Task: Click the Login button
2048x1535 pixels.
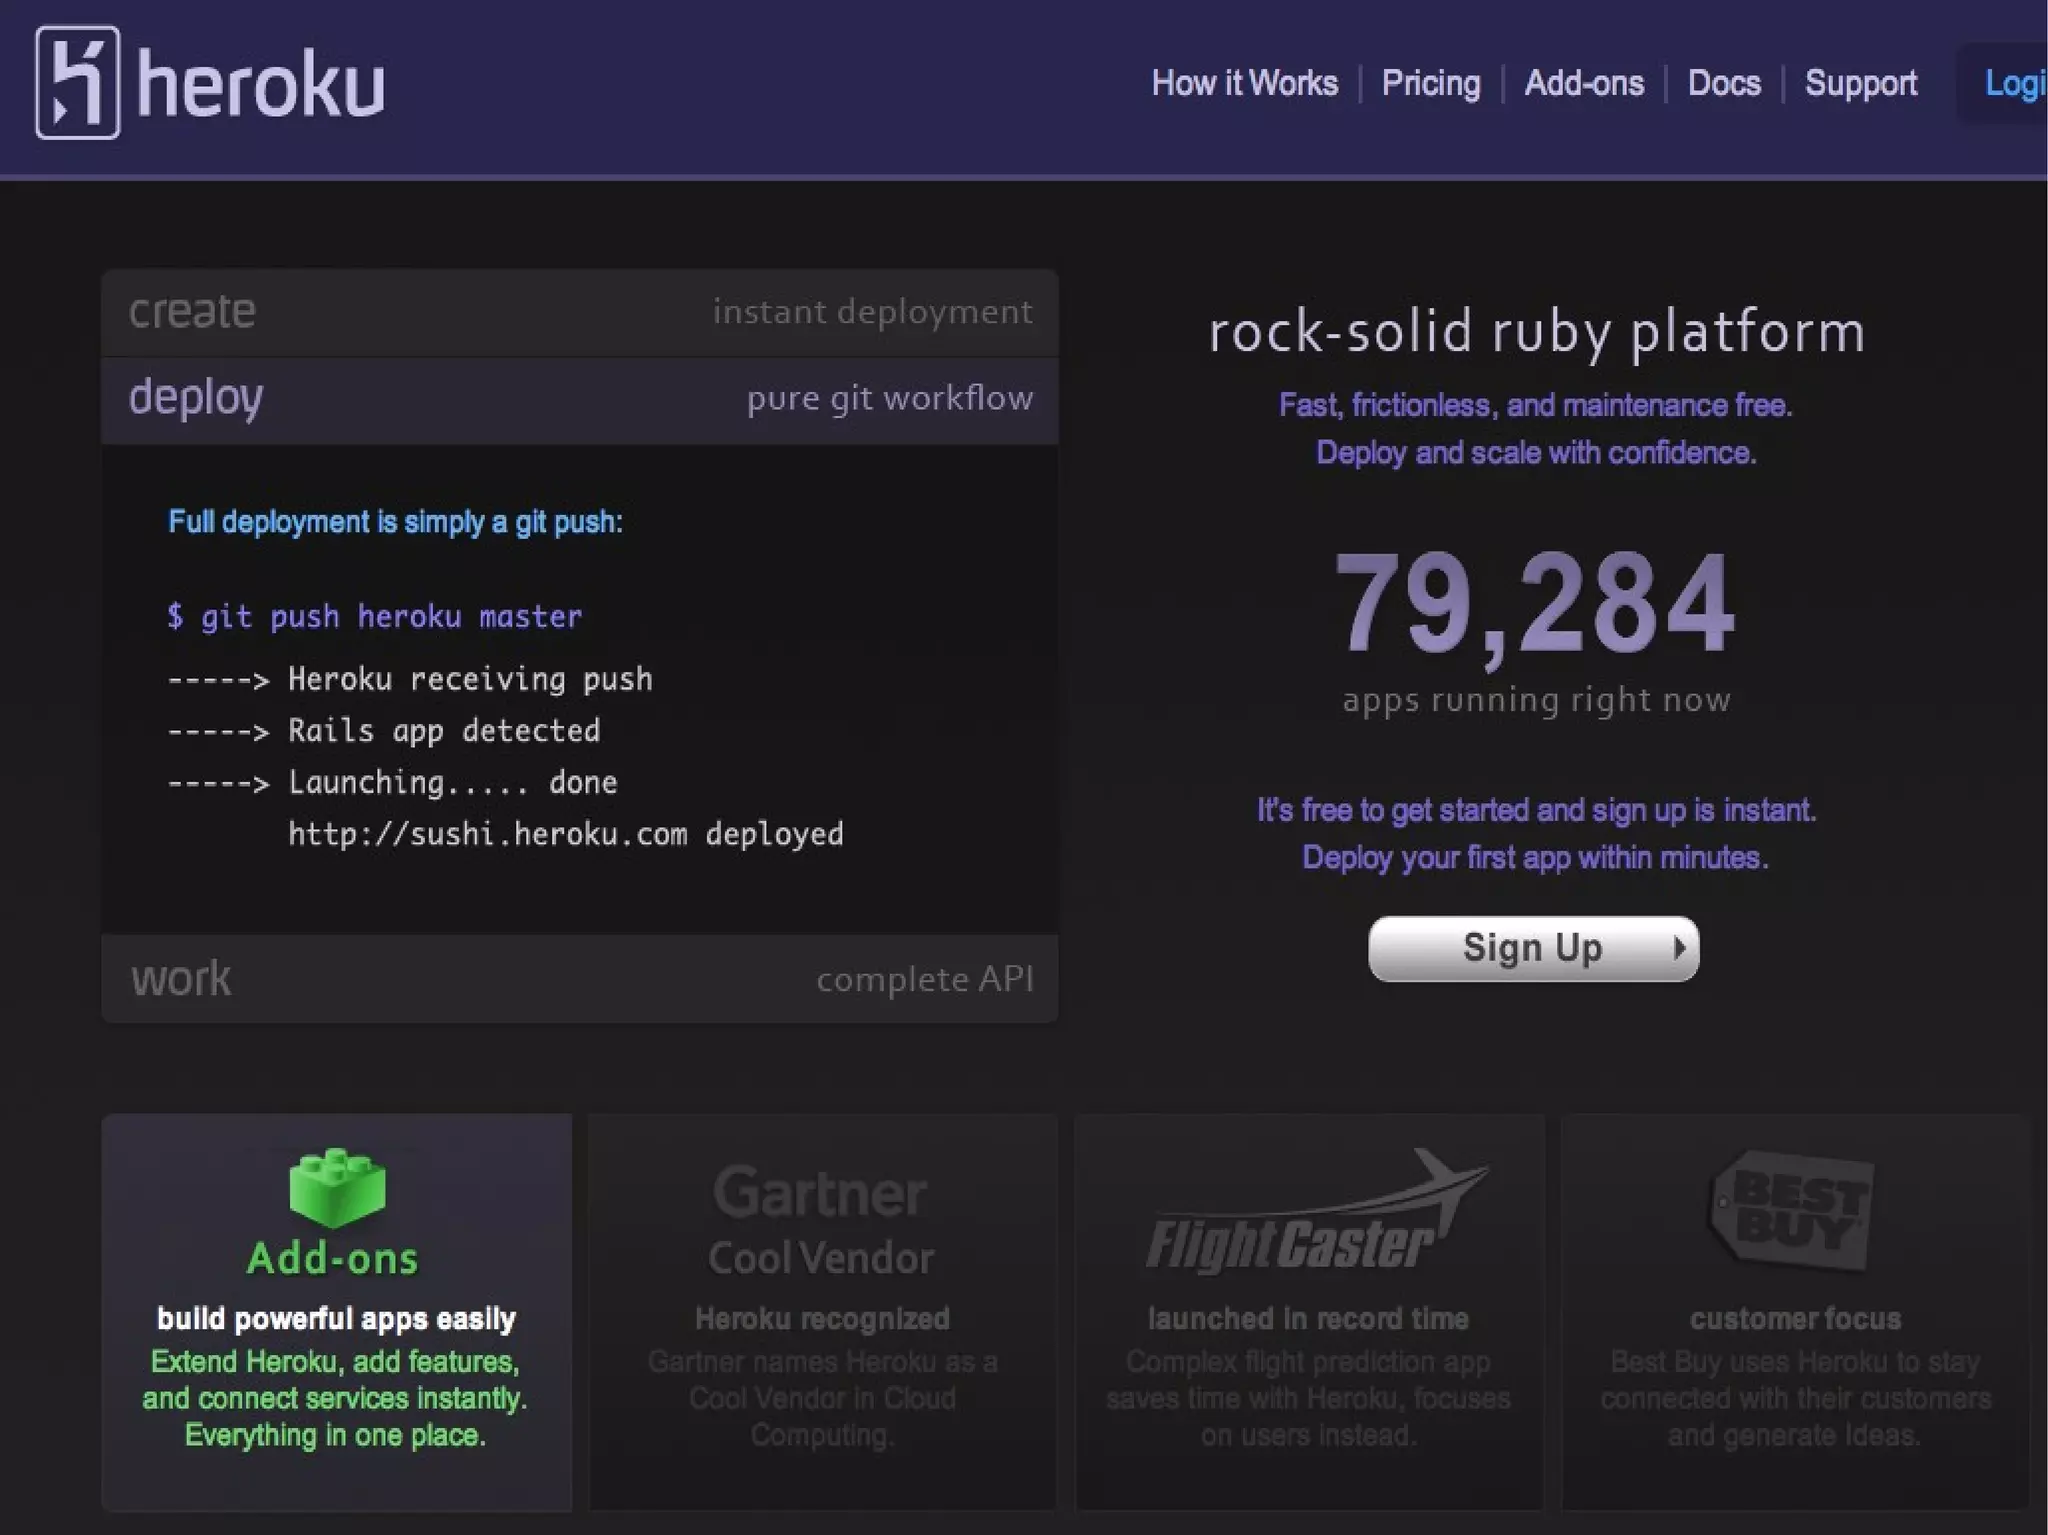Action: (2012, 84)
